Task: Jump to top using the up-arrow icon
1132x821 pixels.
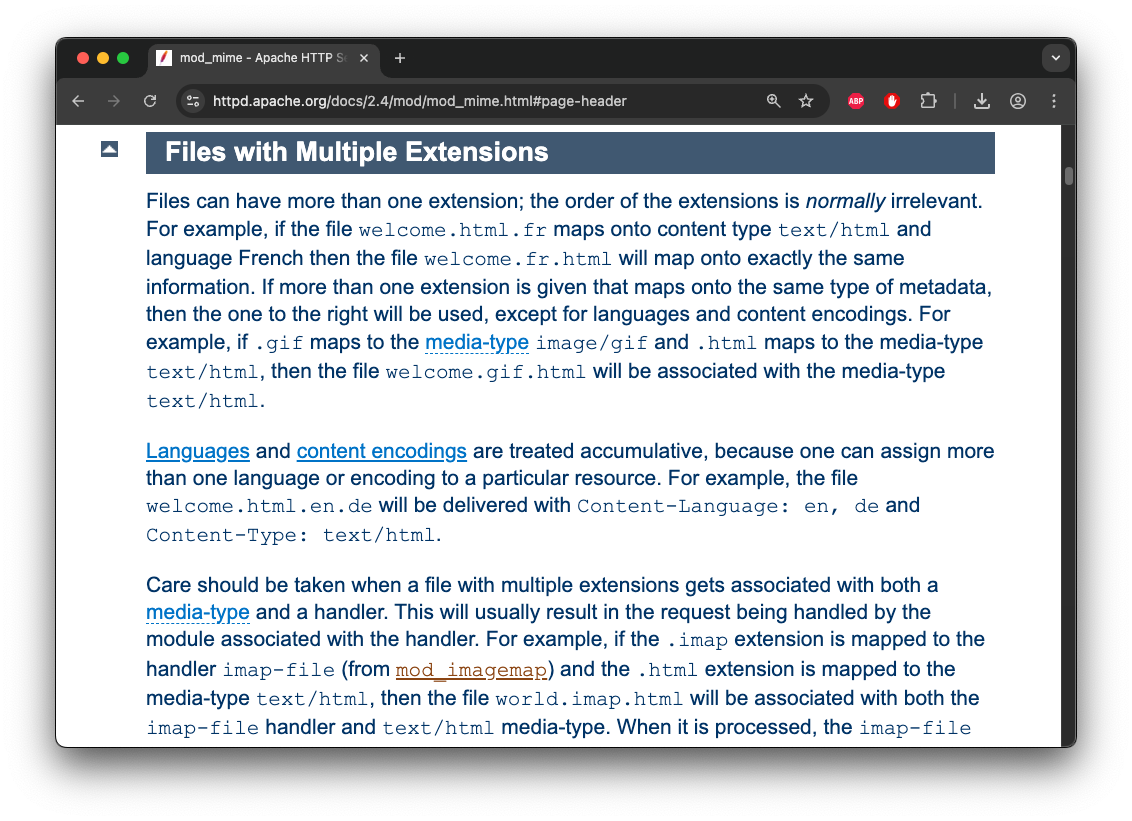Action: (110, 149)
